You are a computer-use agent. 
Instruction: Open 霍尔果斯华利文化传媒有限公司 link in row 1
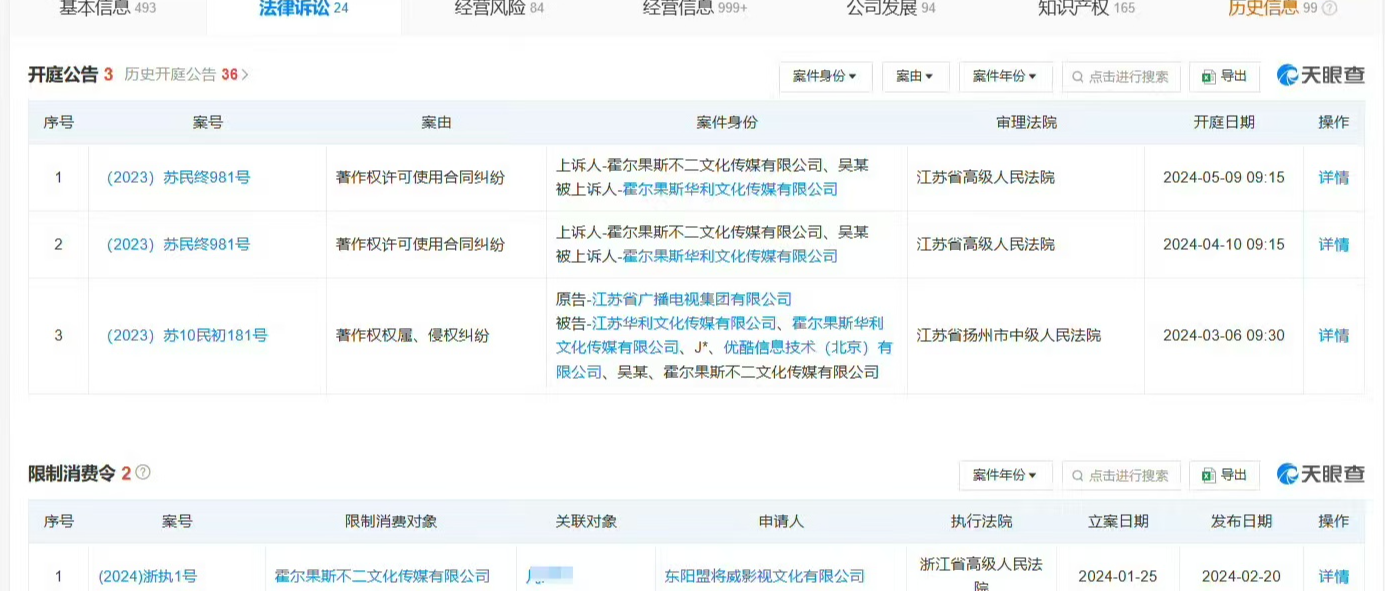pyautogui.click(x=730, y=189)
